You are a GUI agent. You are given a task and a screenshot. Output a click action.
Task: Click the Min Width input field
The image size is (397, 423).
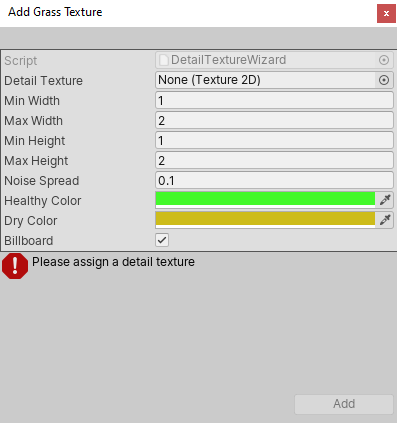click(274, 100)
